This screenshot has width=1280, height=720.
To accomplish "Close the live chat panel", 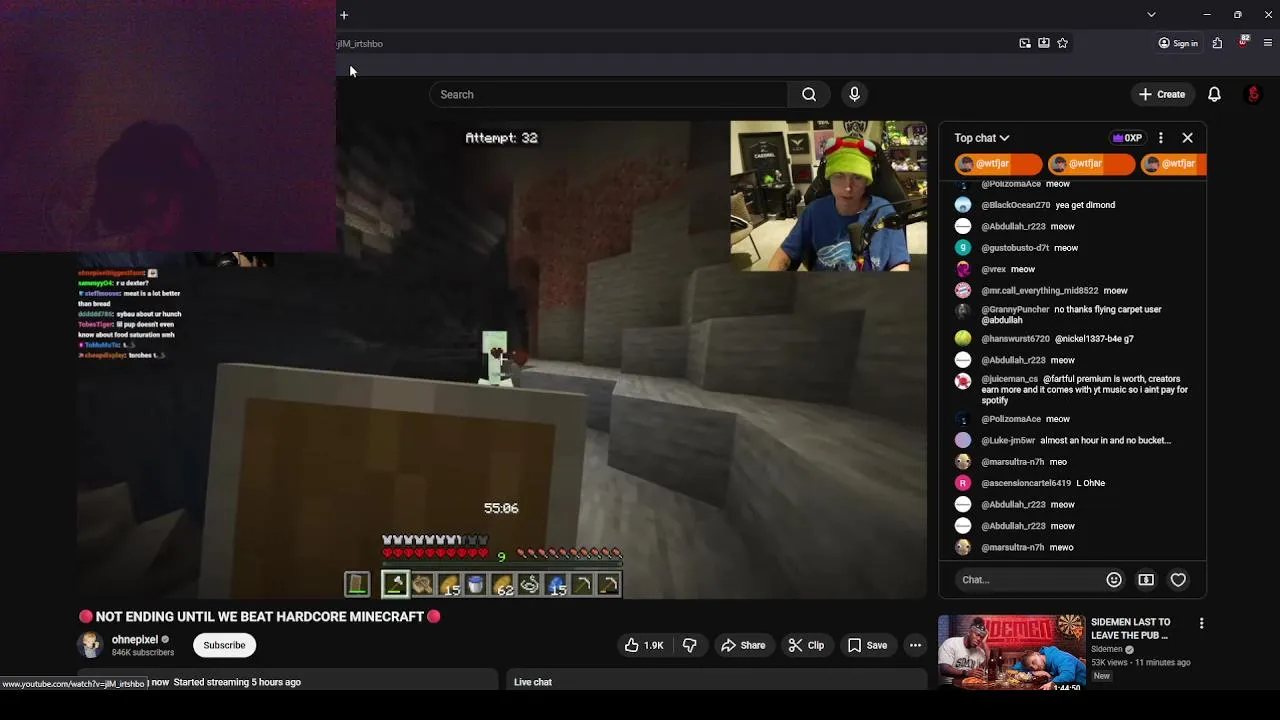I will 1187,138.
